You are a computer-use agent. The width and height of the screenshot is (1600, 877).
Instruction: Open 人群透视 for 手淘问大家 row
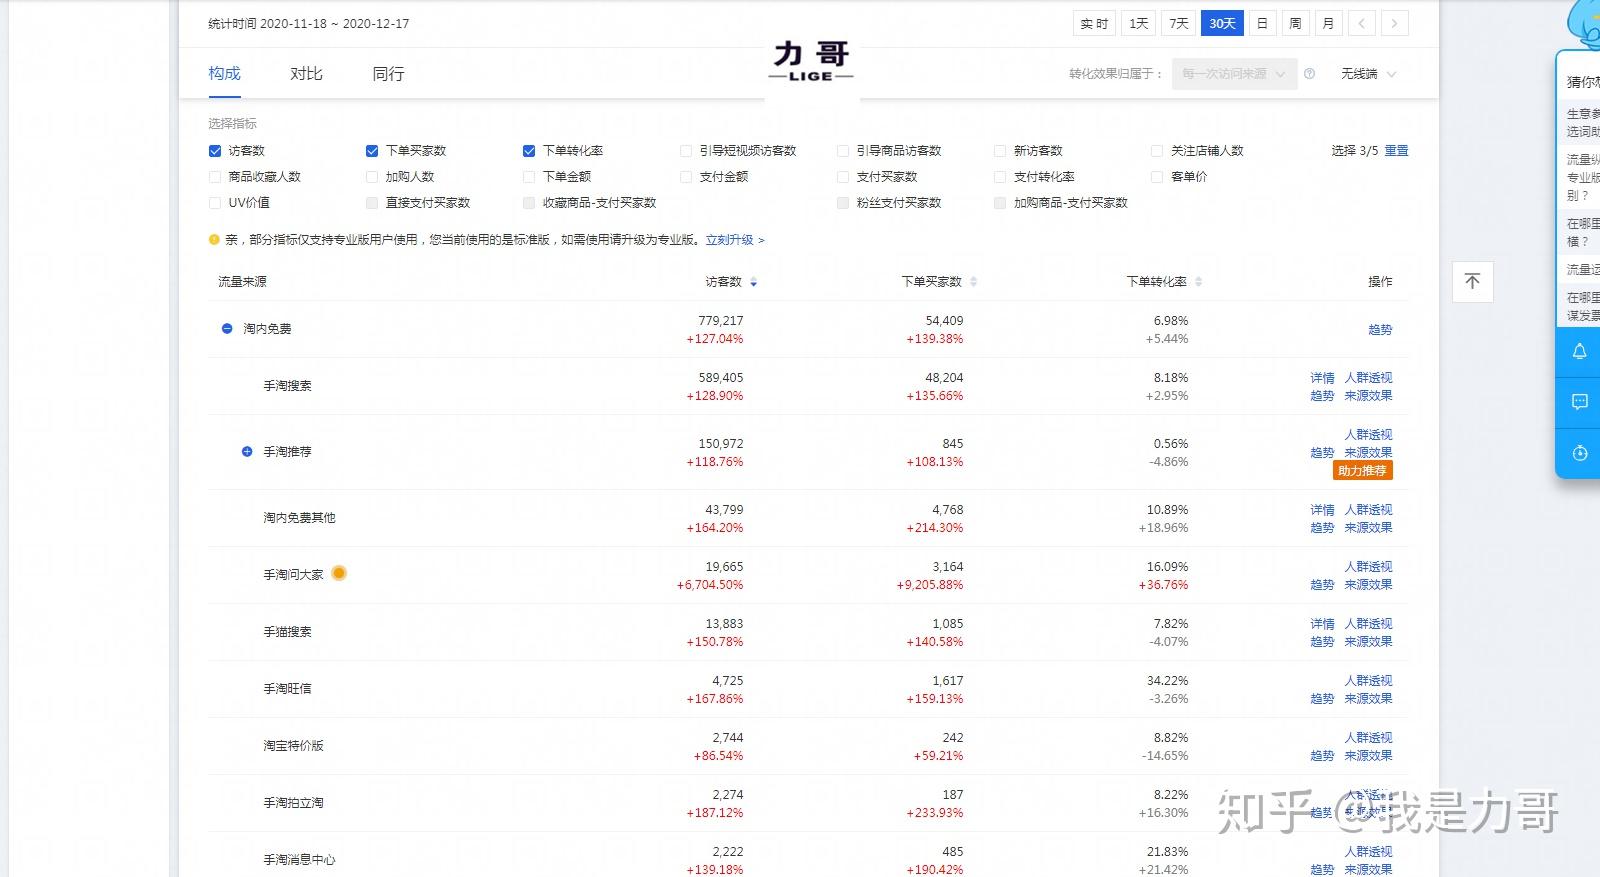1368,567
